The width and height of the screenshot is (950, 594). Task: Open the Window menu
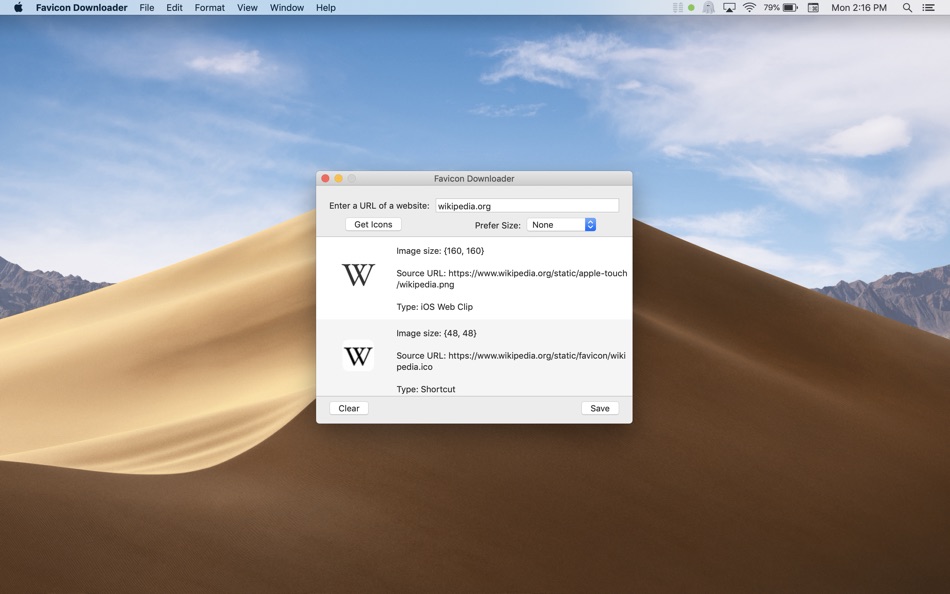[287, 7]
